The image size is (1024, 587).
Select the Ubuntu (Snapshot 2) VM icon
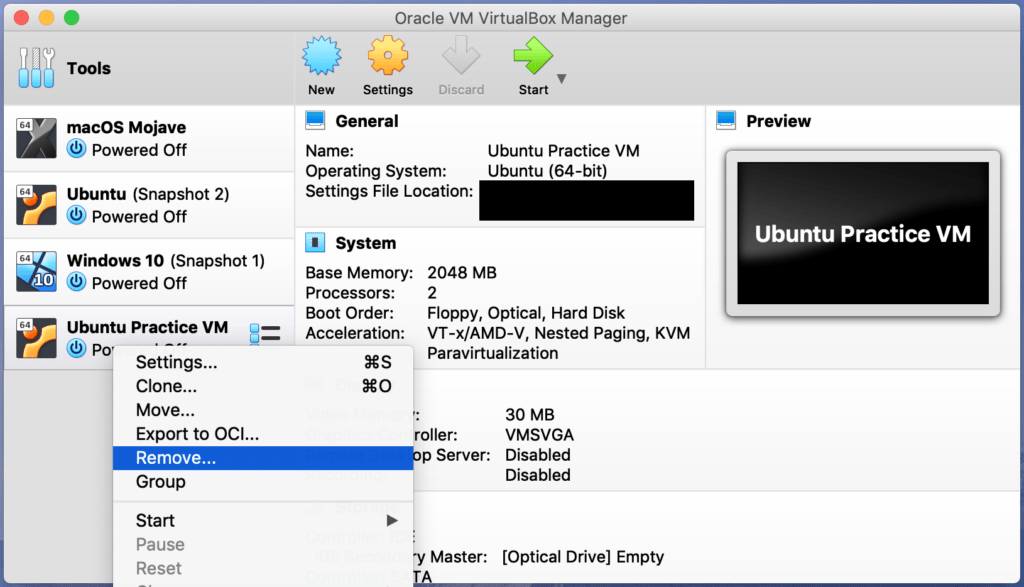[x=37, y=205]
